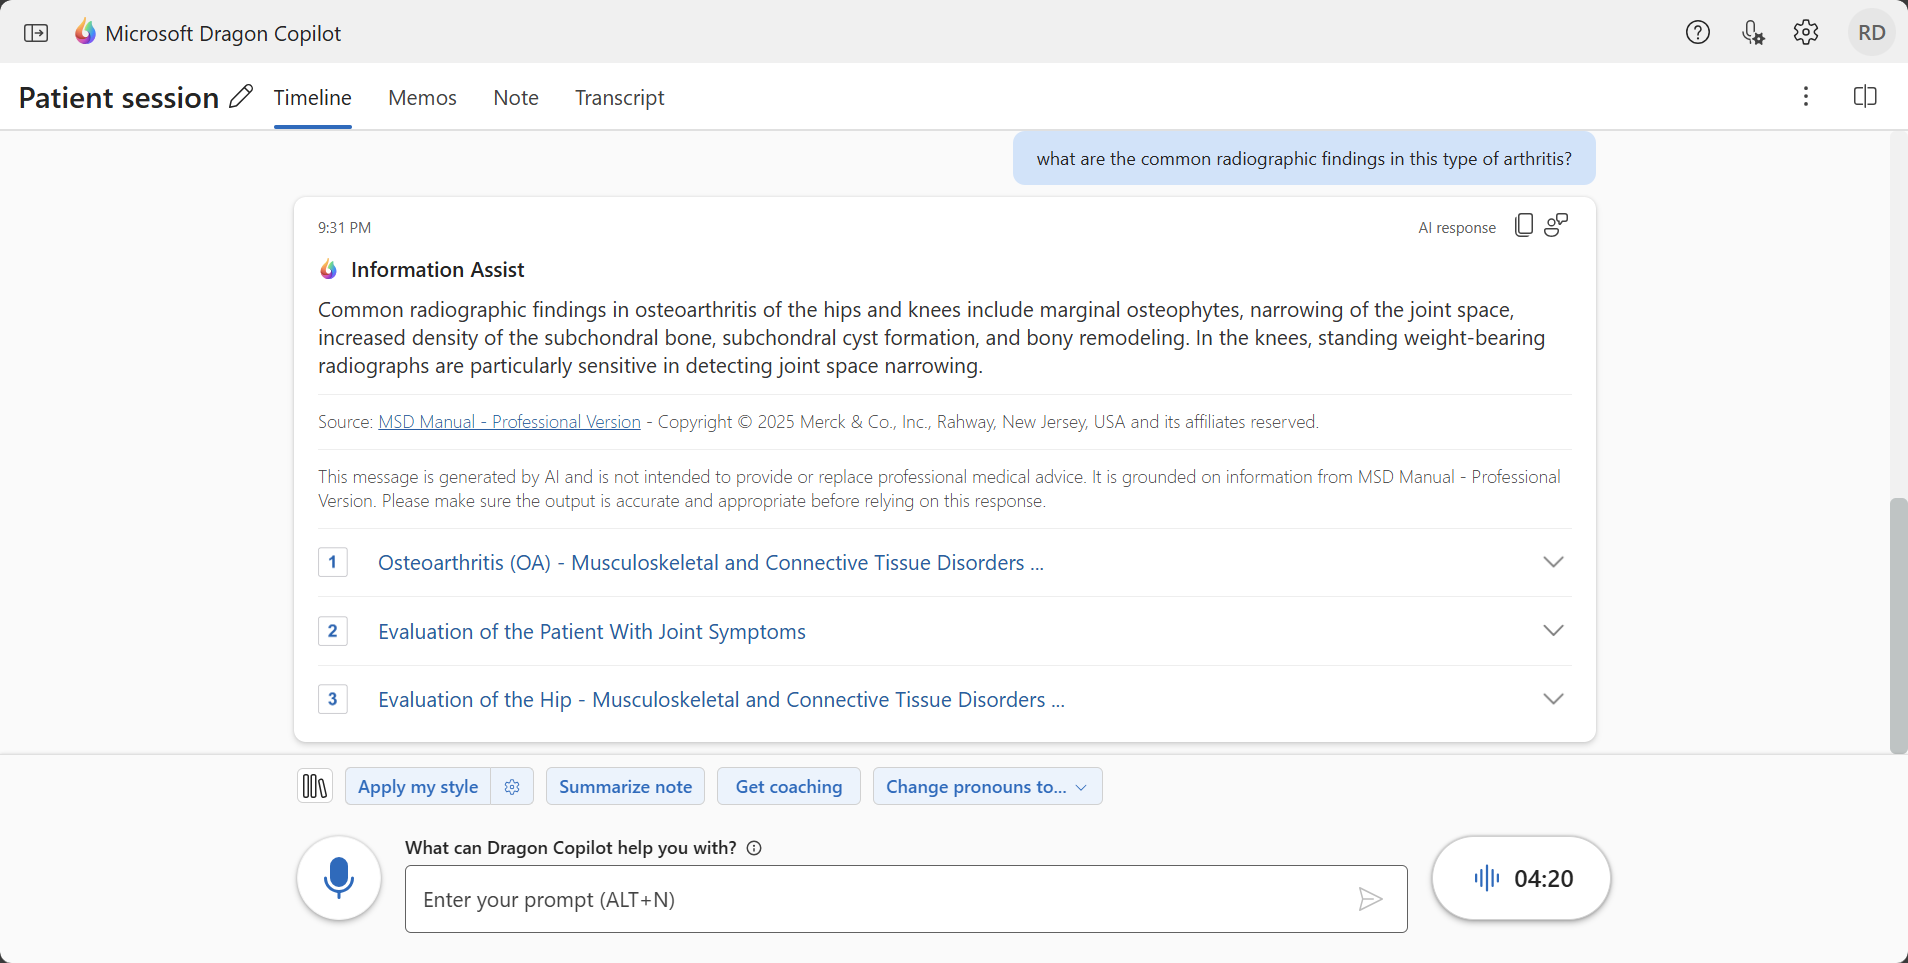Open the RD user profile avatar

1872,33
